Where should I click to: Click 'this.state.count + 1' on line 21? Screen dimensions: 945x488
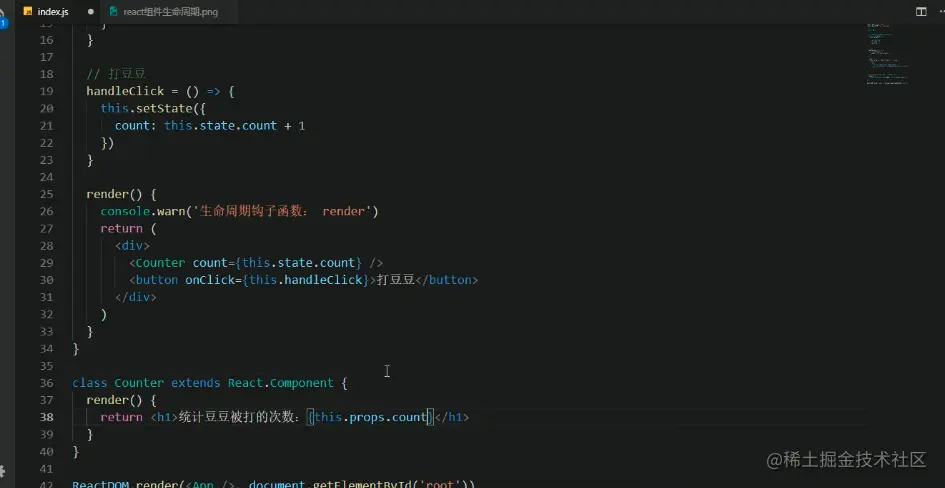pos(234,125)
